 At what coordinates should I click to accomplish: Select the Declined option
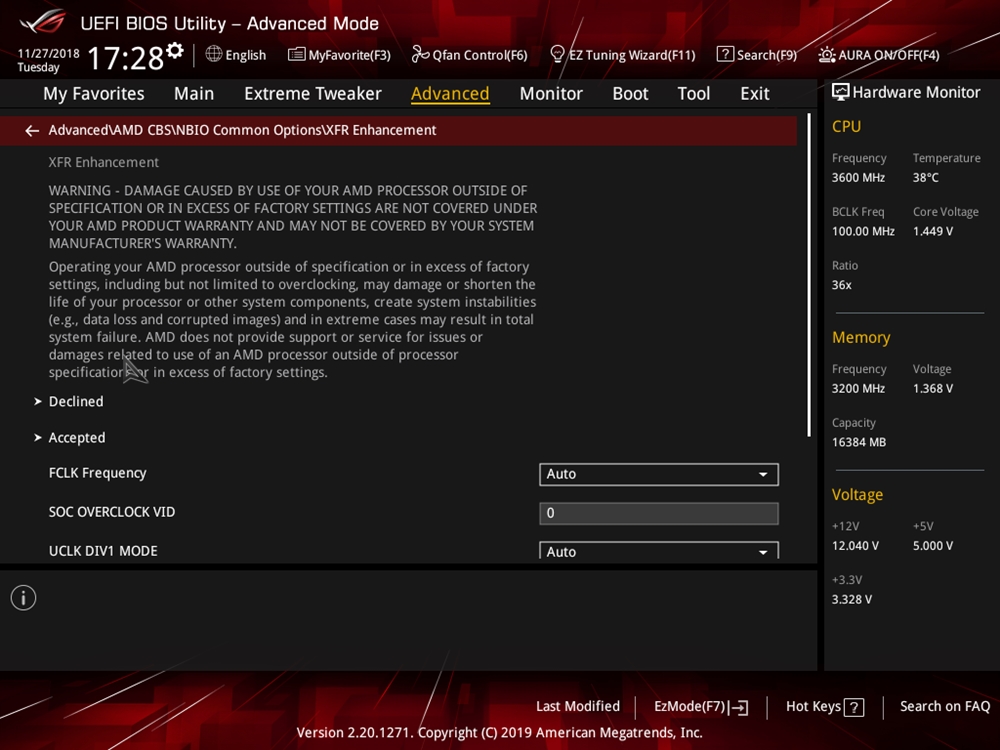pyautogui.click(x=76, y=401)
